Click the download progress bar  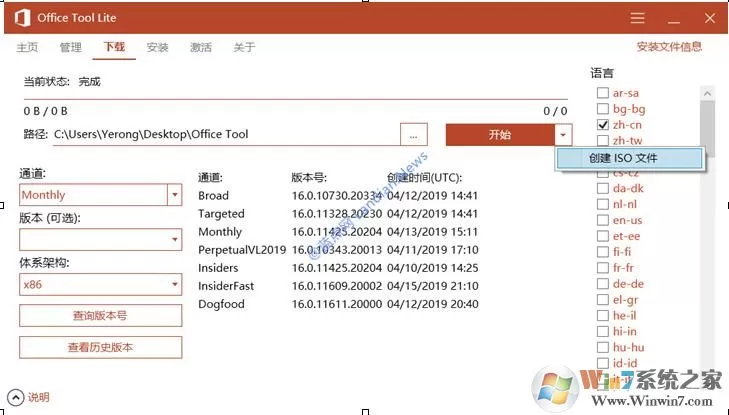point(296,99)
